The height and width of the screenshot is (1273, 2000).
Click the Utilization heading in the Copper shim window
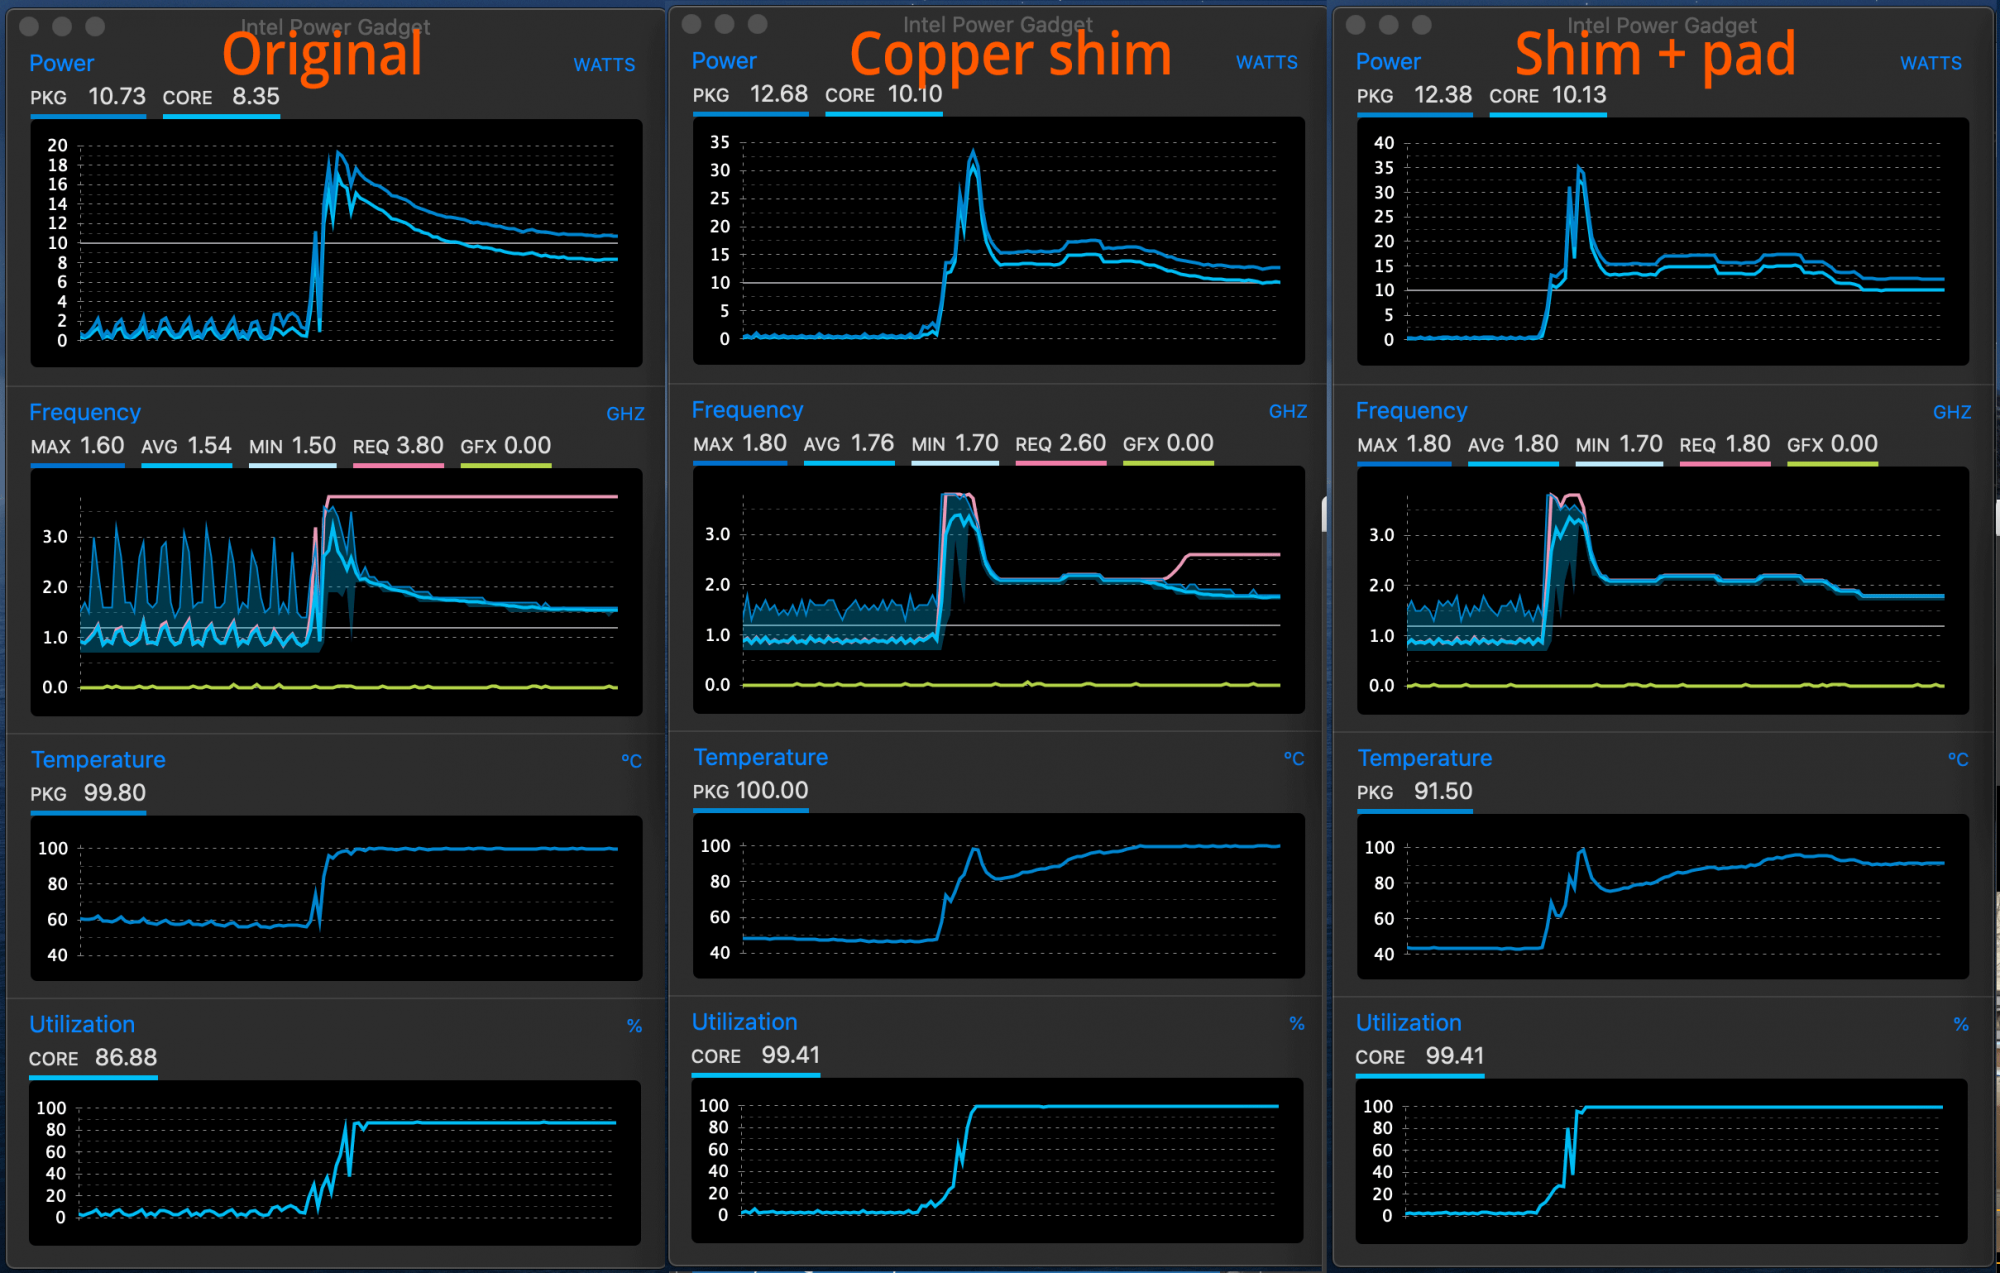[x=744, y=1022]
